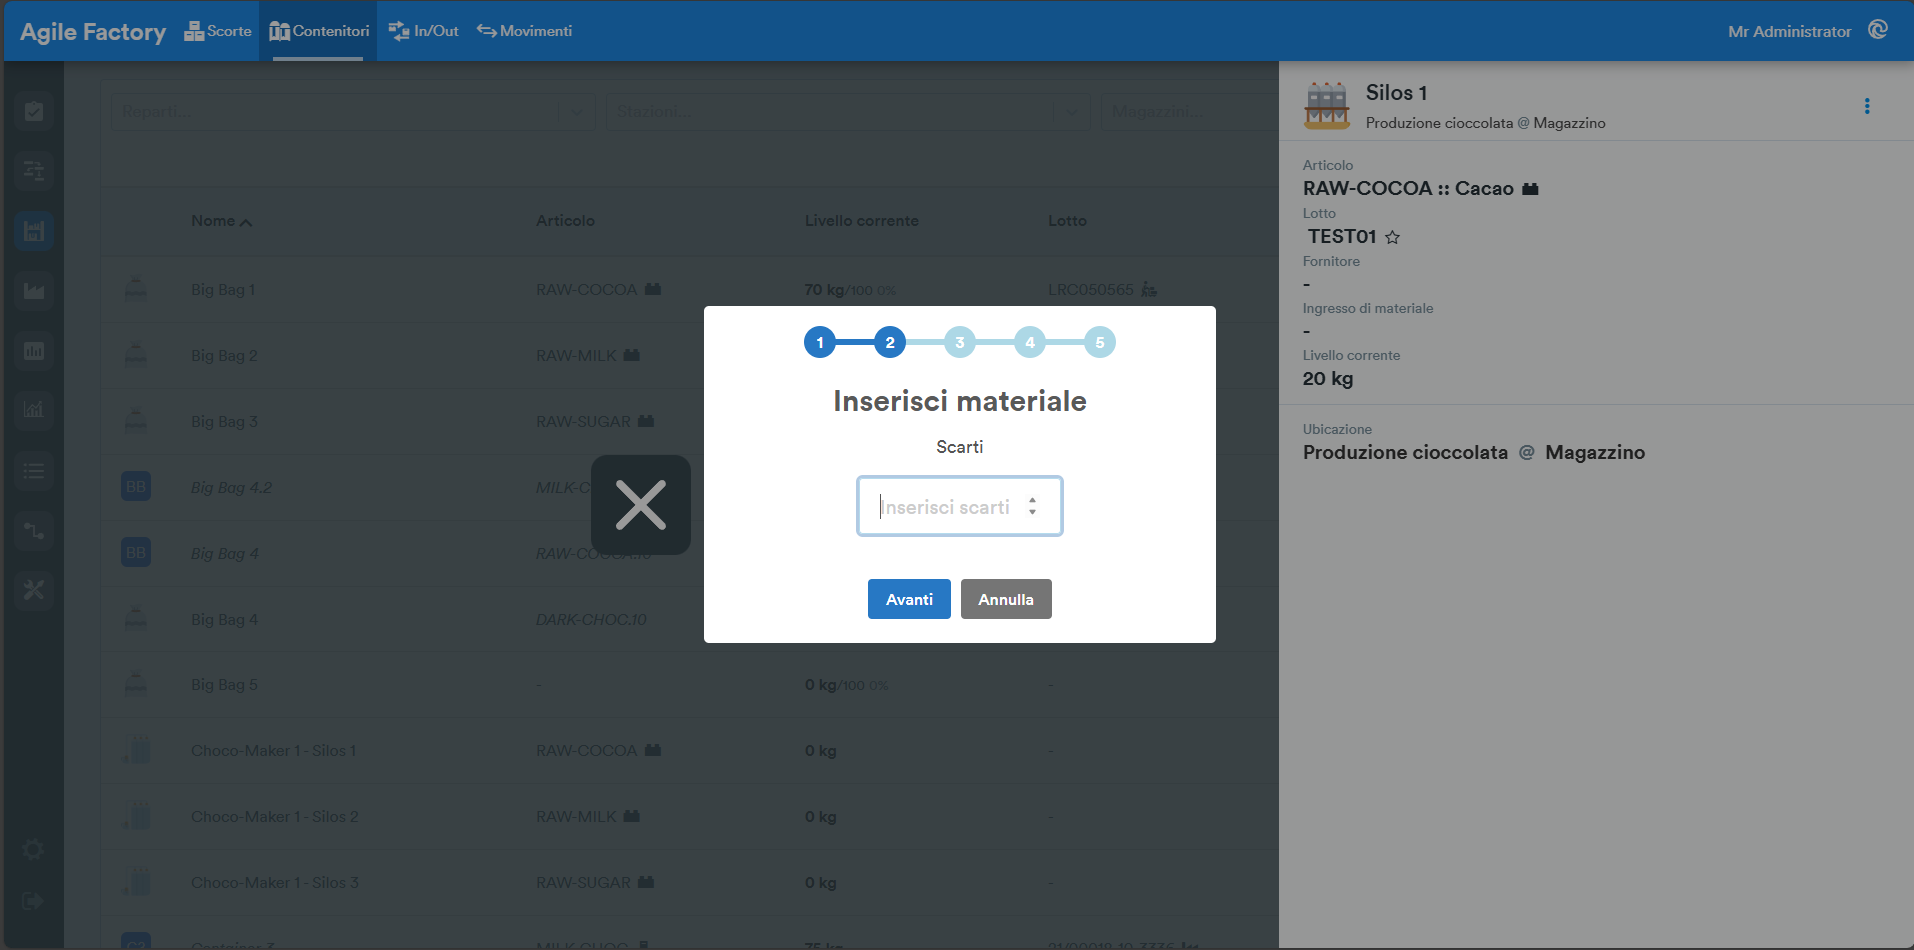
Task: Click the brick icon beside RAW-SUGAR in Big Bag 3
Action: click(646, 421)
